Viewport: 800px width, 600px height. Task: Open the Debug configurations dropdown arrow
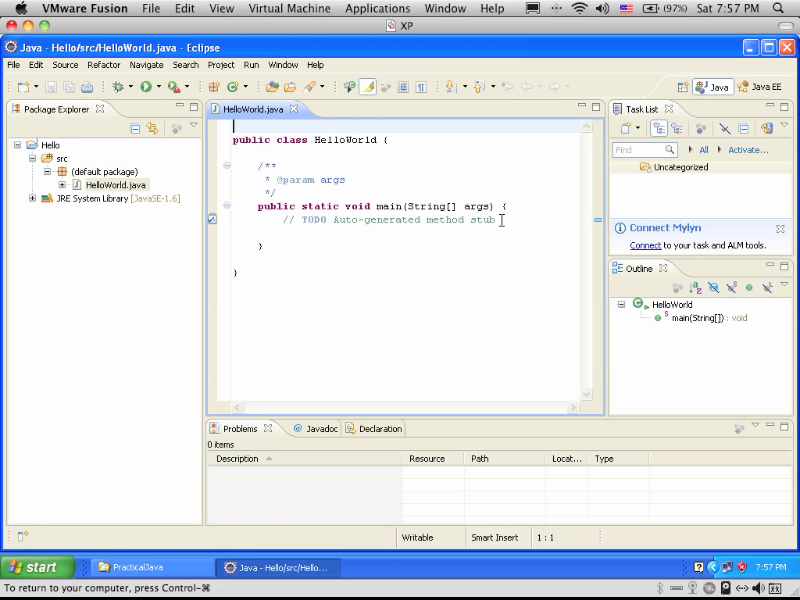pyautogui.click(x=131, y=87)
